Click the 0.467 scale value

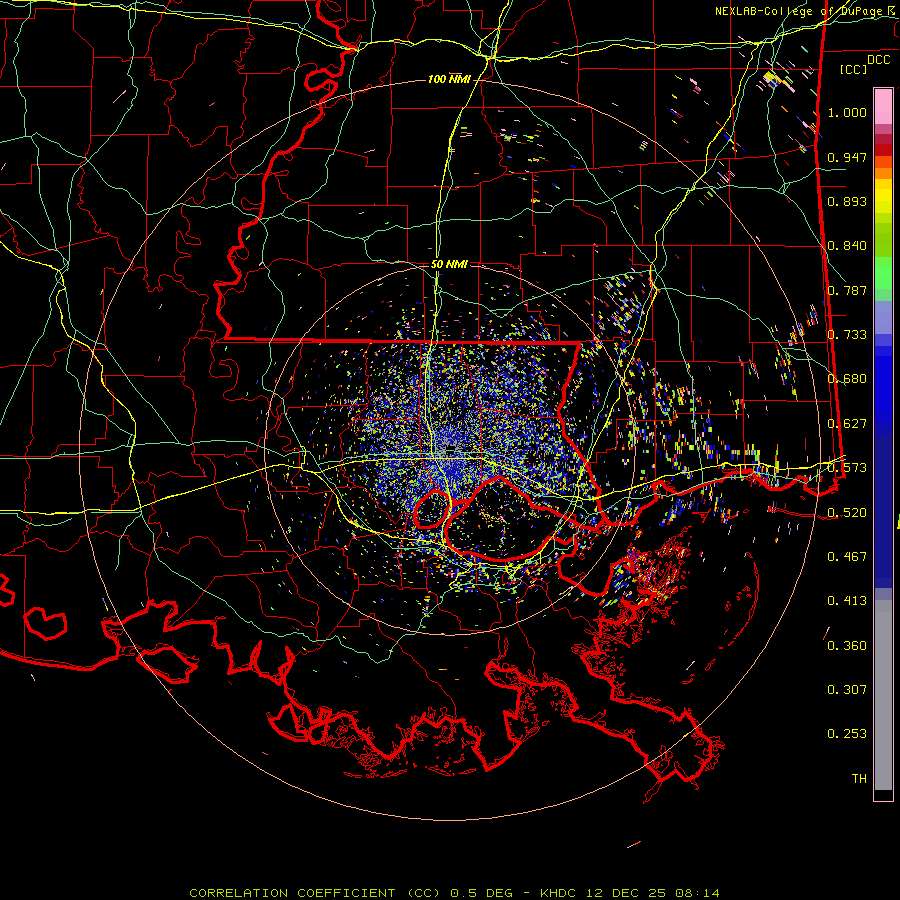[847, 557]
